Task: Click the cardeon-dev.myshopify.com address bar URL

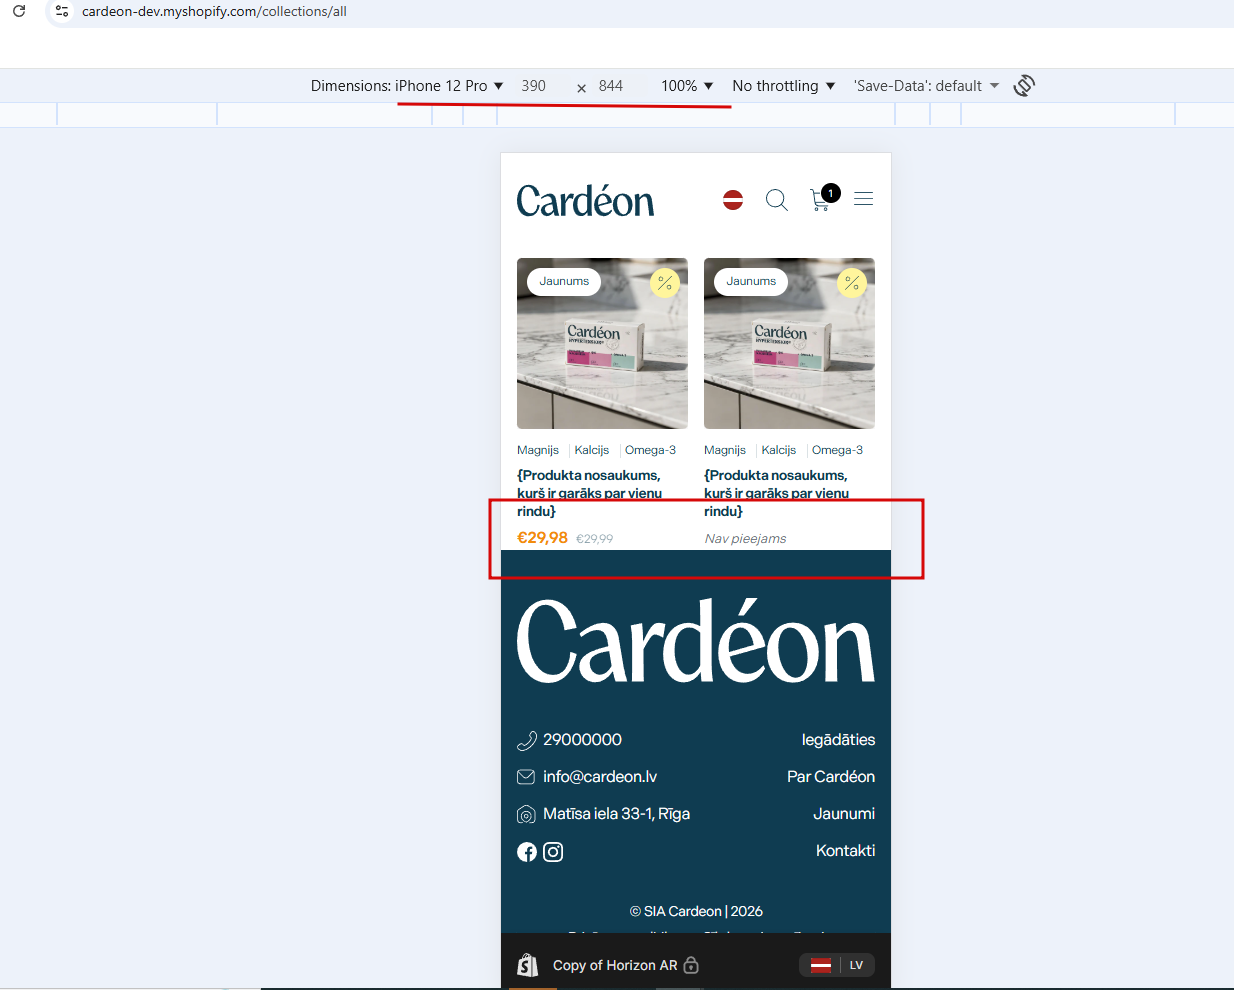Action: pyautogui.click(x=214, y=12)
